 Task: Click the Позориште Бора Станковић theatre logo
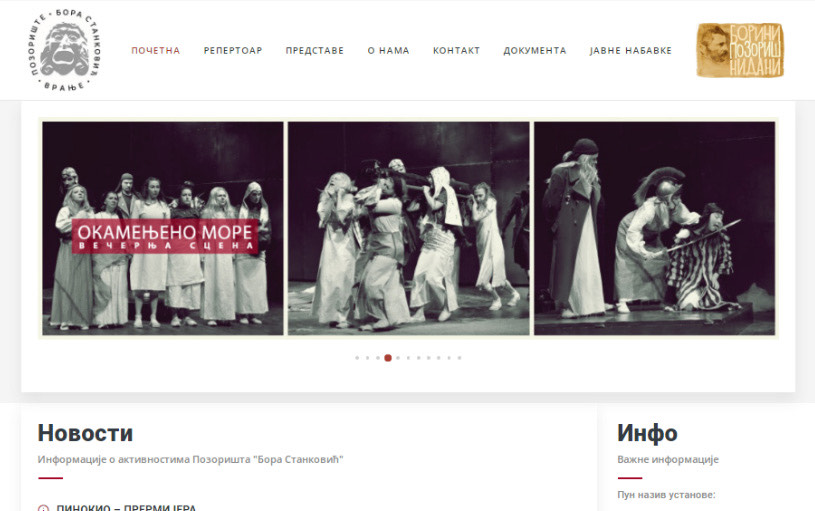click(64, 50)
